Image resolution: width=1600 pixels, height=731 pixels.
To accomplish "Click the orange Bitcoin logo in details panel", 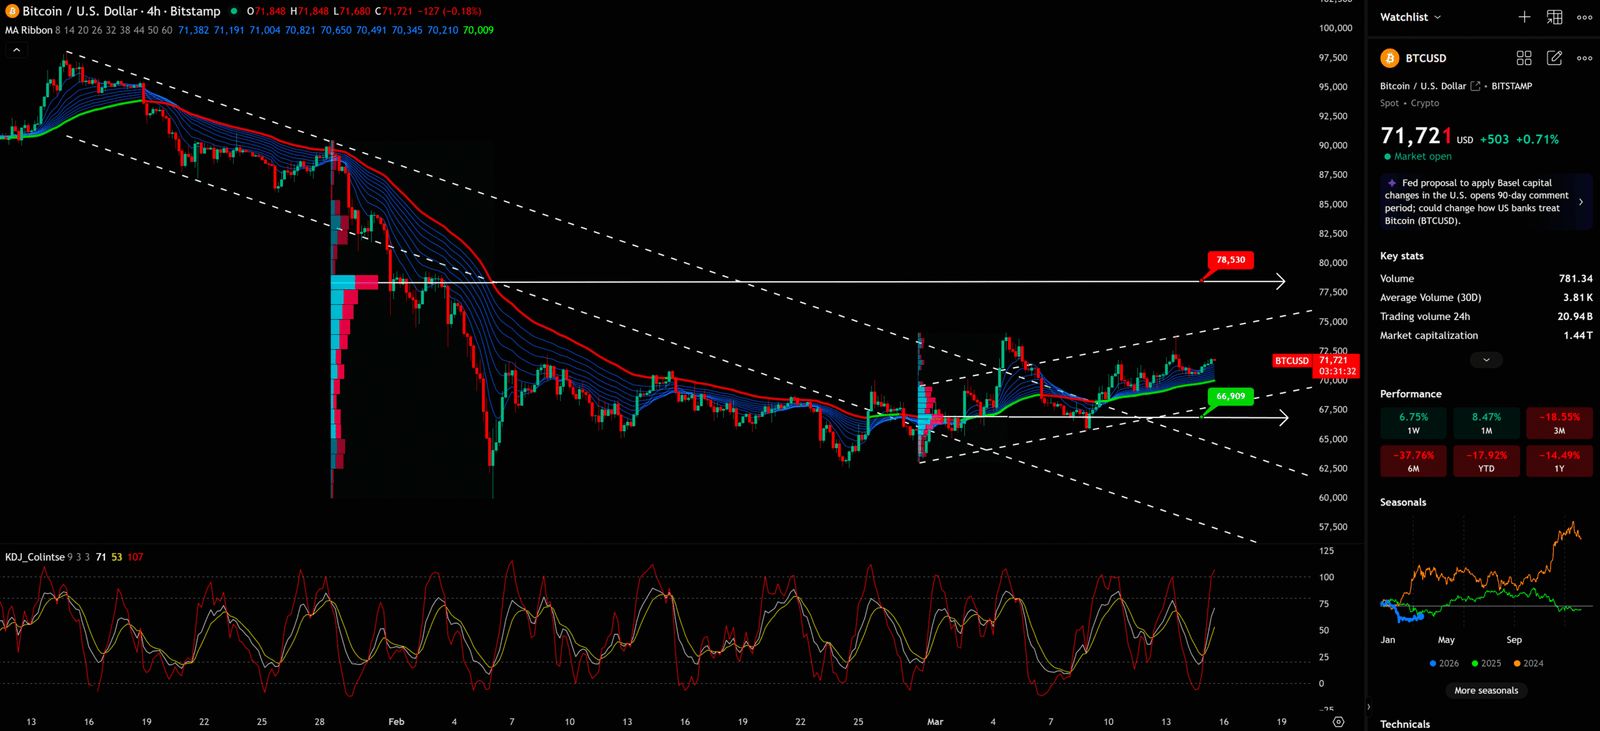I will [x=1389, y=58].
